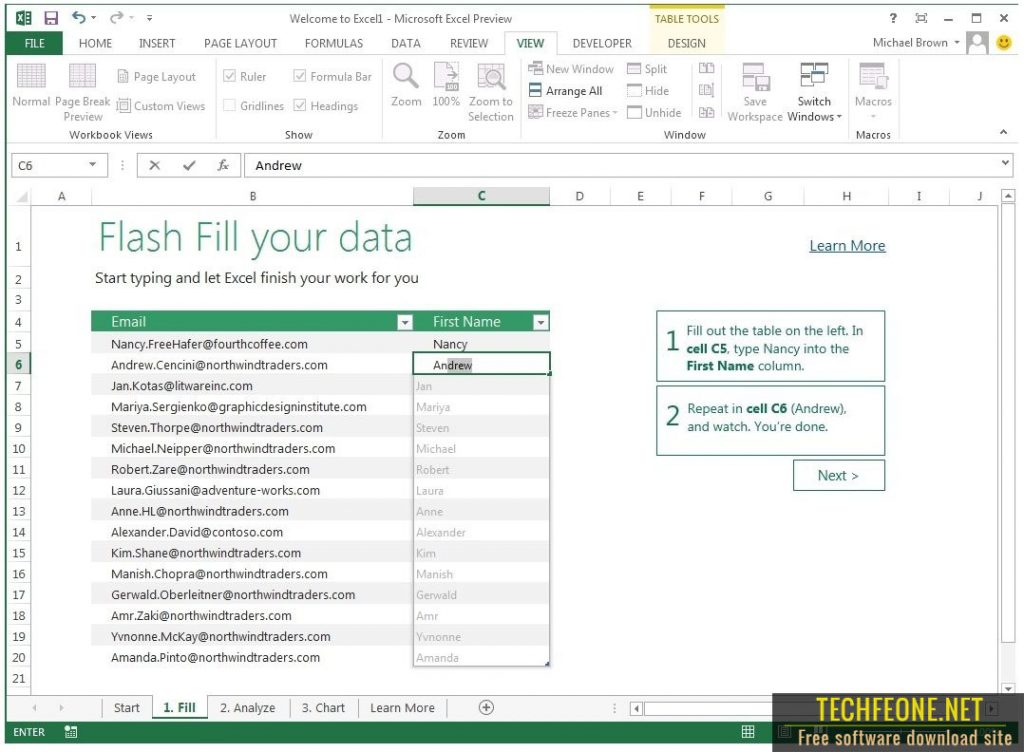Set zoom to 100%
Image resolution: width=1024 pixels, height=752 pixels.
point(446,85)
